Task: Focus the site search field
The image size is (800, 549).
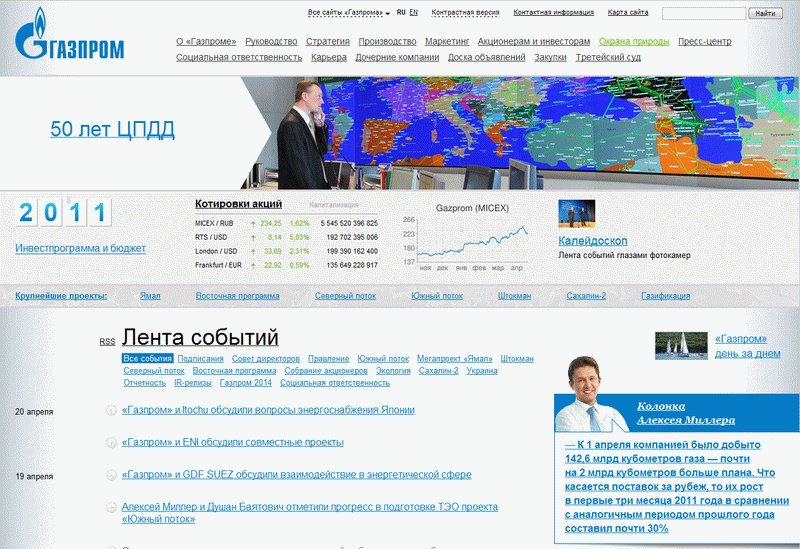Action: [704, 13]
